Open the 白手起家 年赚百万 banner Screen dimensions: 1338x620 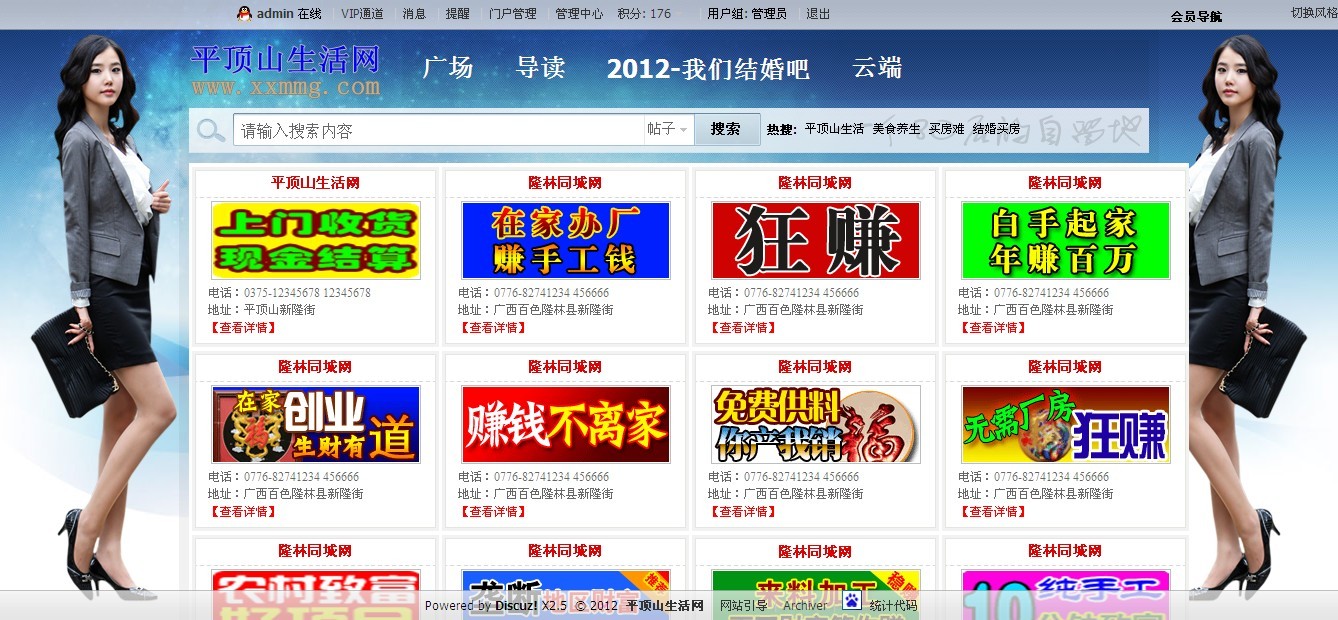1065,240
